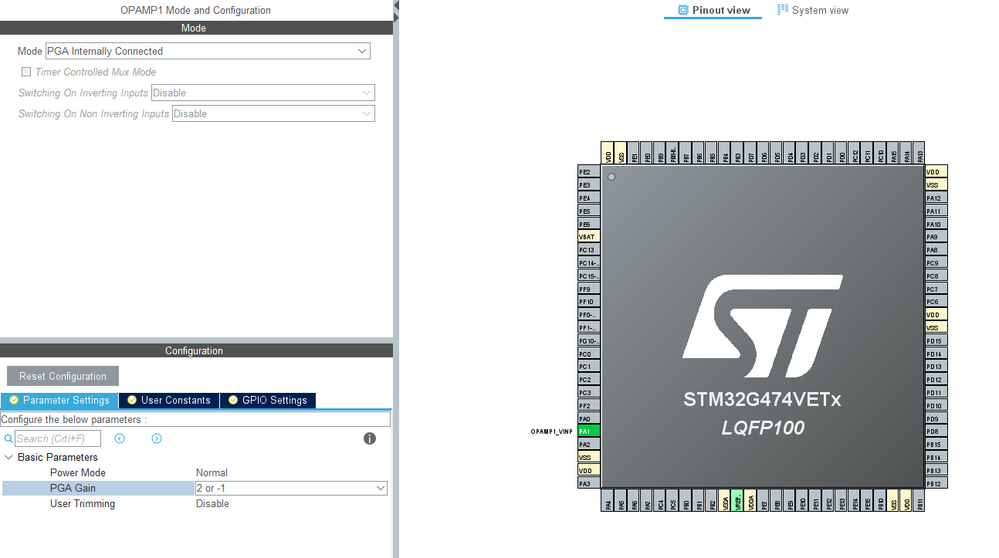999x558 pixels.
Task: Click the PA9 pin on right edge
Action: coord(936,237)
